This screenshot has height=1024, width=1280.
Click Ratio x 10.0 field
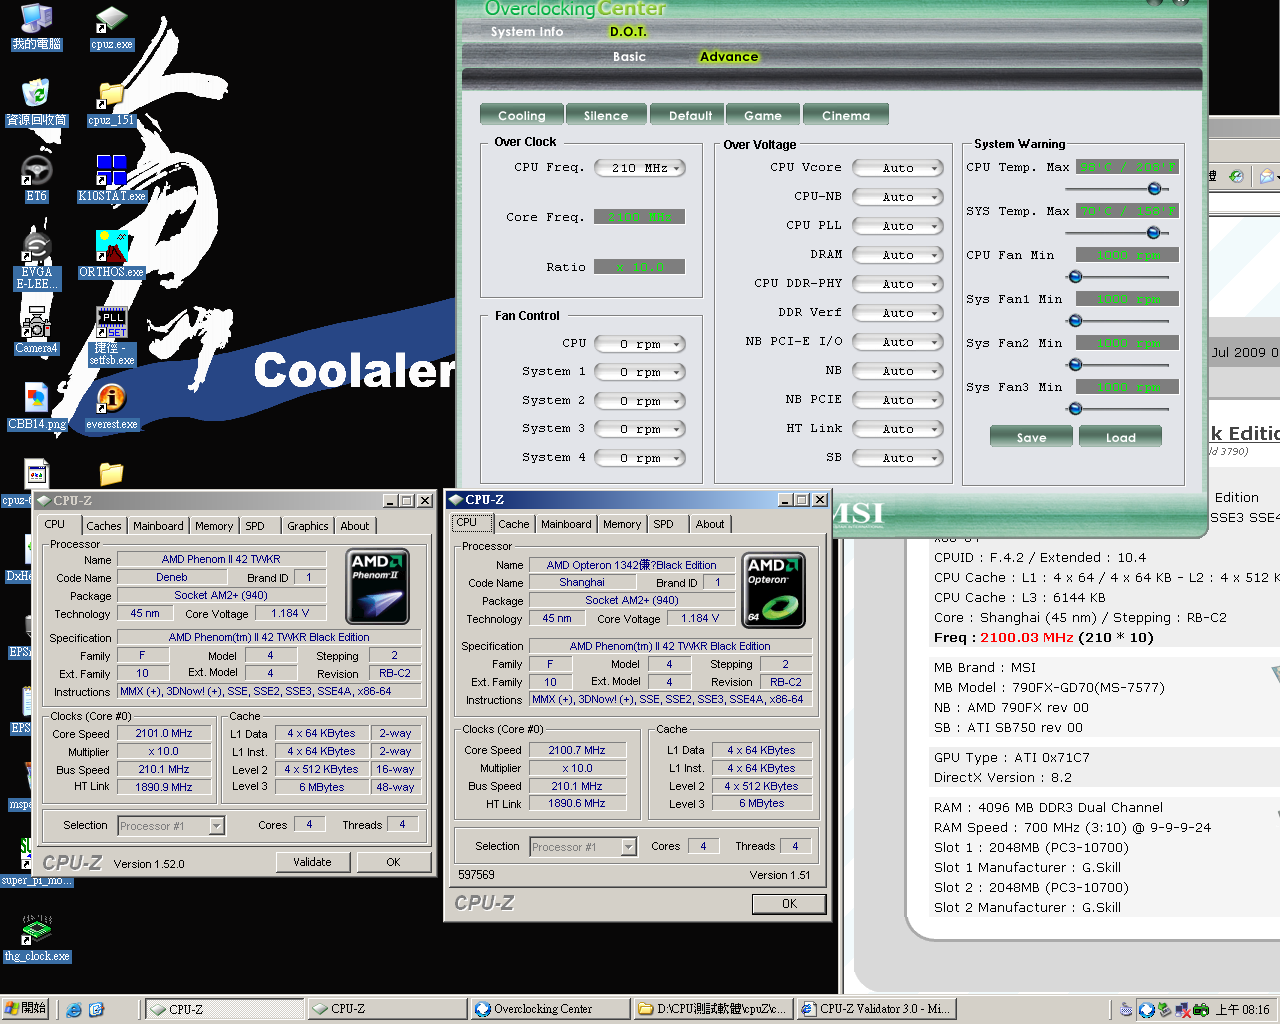(640, 267)
